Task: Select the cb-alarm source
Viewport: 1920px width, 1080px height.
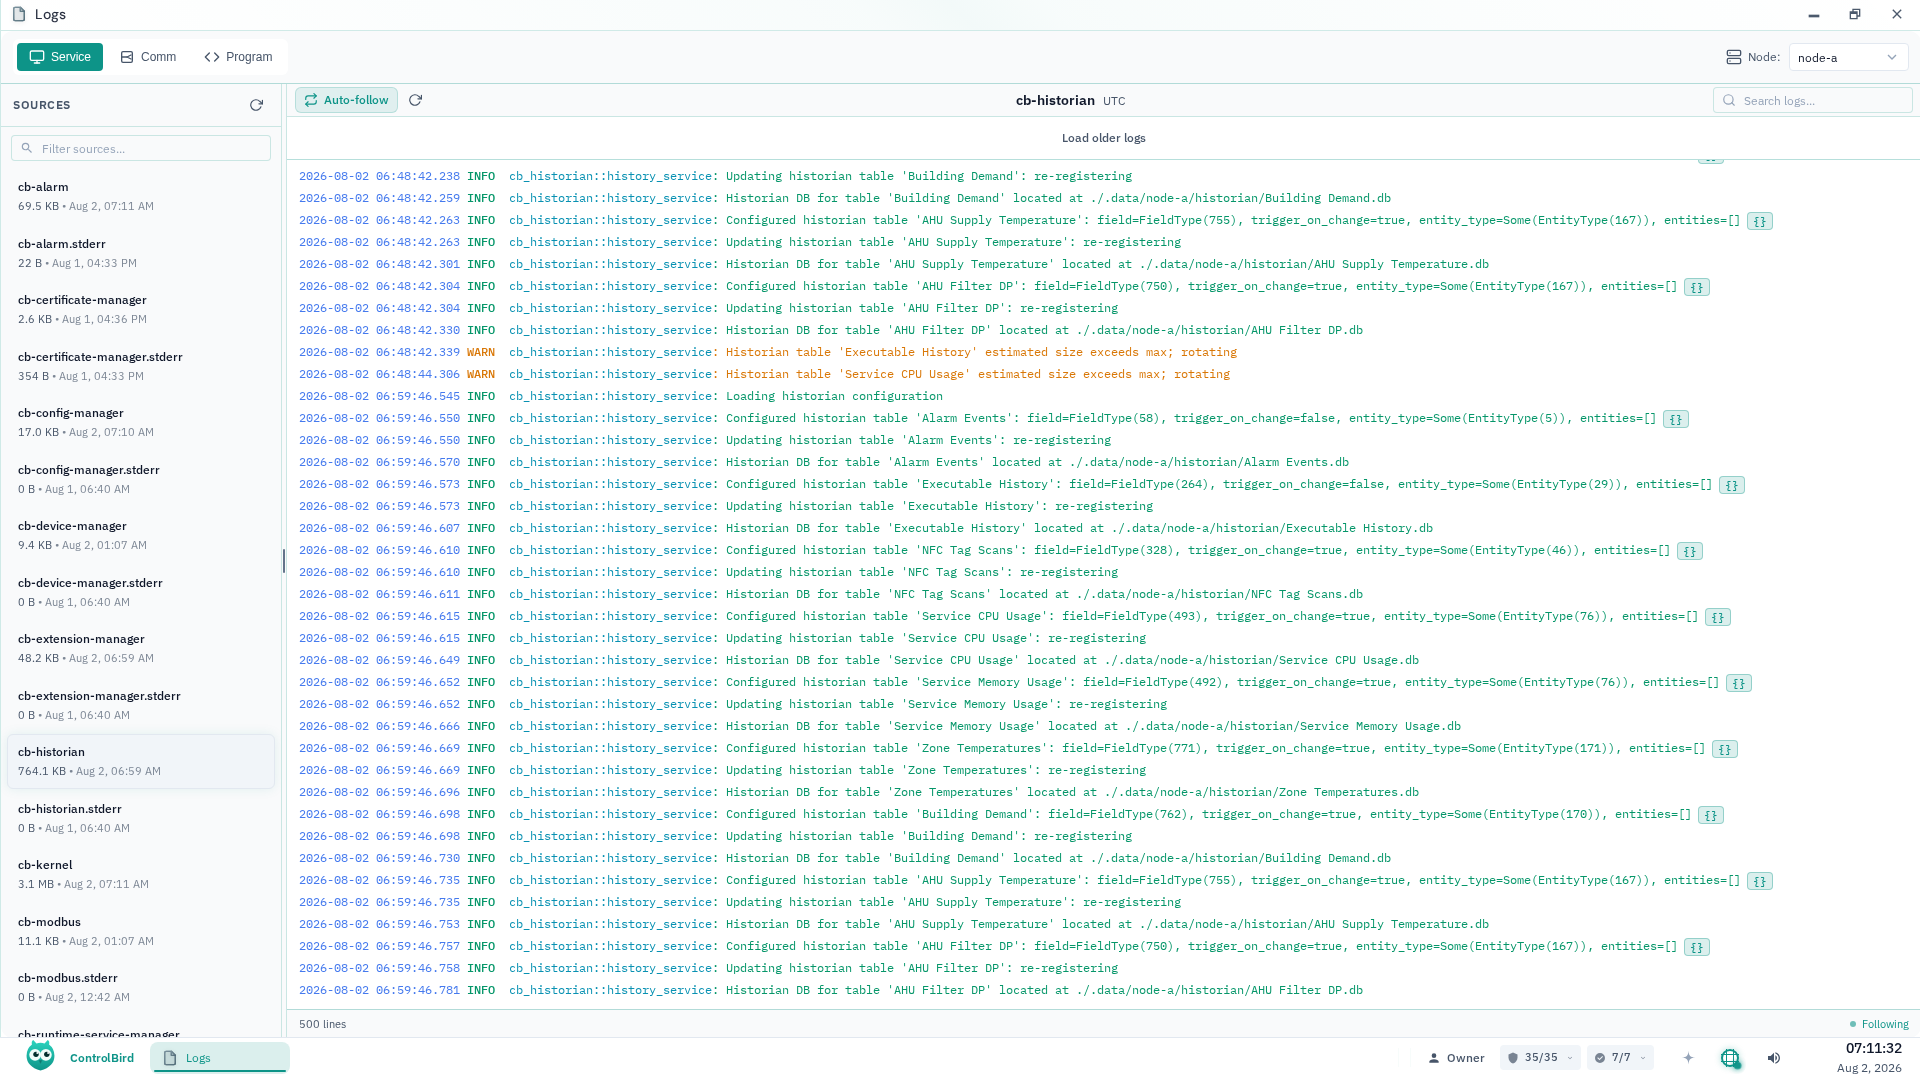Action: 141,196
